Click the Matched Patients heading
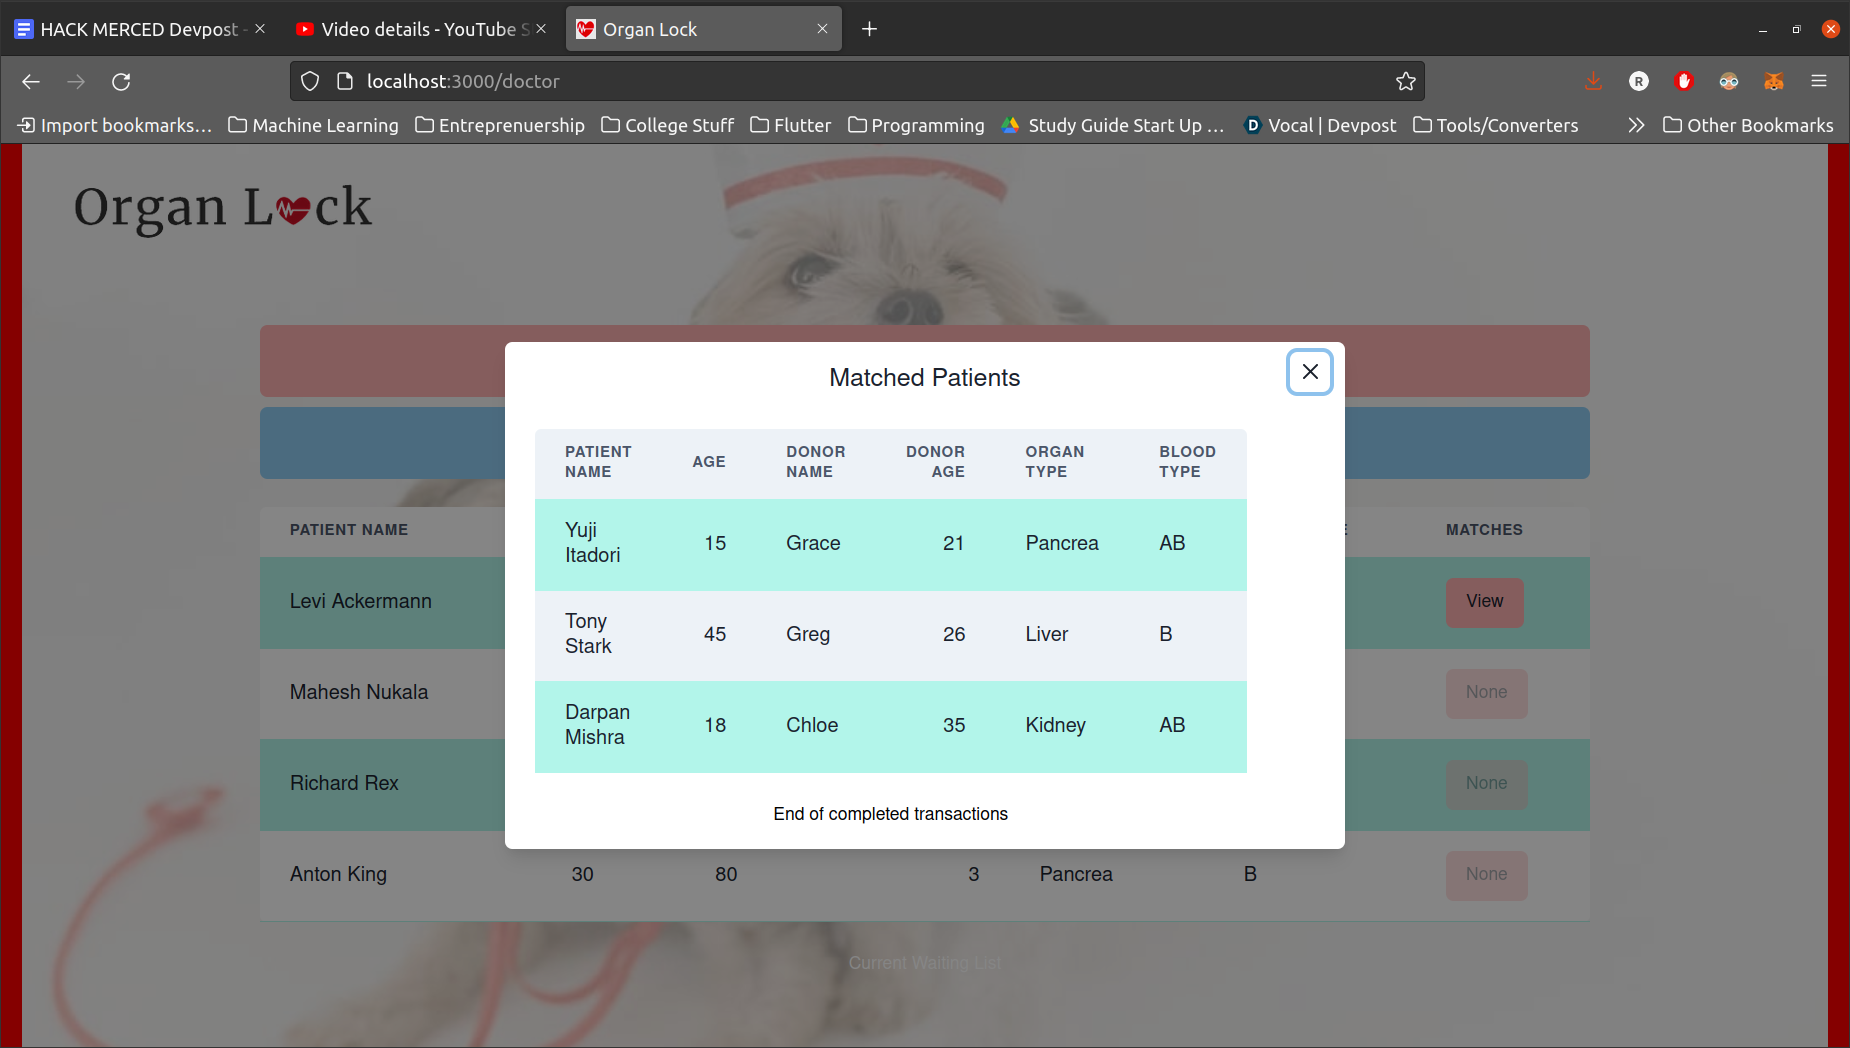This screenshot has width=1850, height=1048. [924, 378]
